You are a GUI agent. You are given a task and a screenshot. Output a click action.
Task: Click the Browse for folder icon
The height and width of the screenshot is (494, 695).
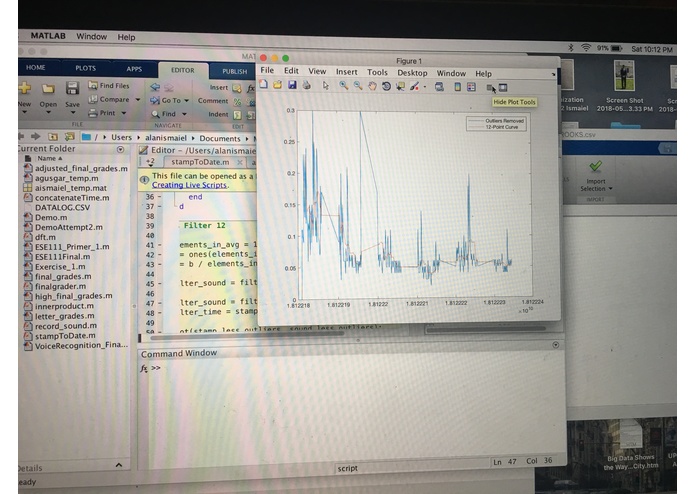(69, 136)
